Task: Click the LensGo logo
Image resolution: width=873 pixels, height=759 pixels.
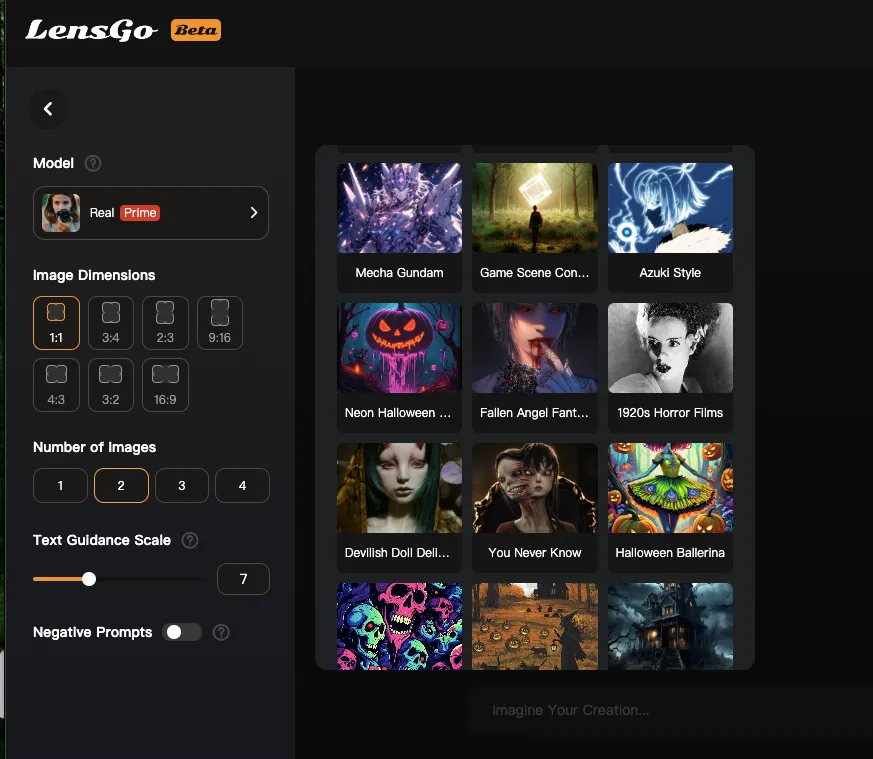Action: tap(91, 30)
